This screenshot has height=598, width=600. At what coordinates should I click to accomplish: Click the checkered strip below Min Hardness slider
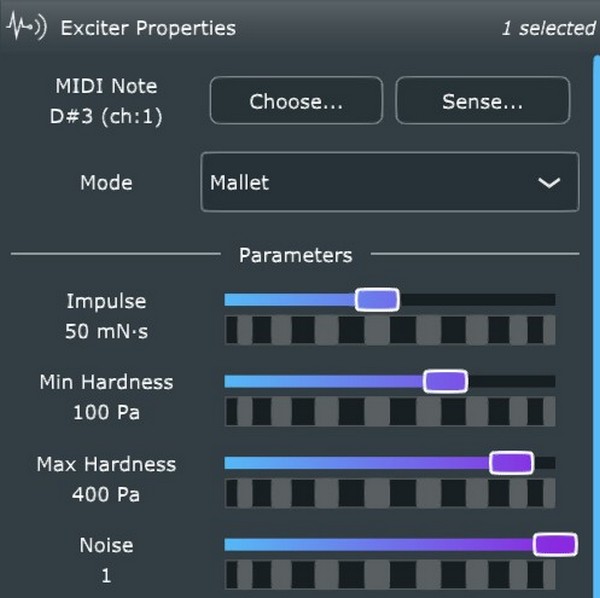(x=389, y=412)
